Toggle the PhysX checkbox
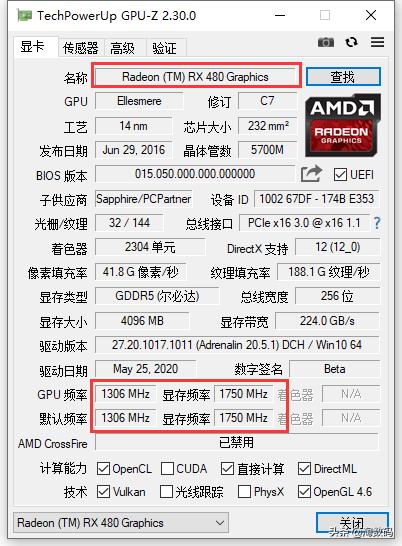The width and height of the screenshot is (402, 546). 244,492
